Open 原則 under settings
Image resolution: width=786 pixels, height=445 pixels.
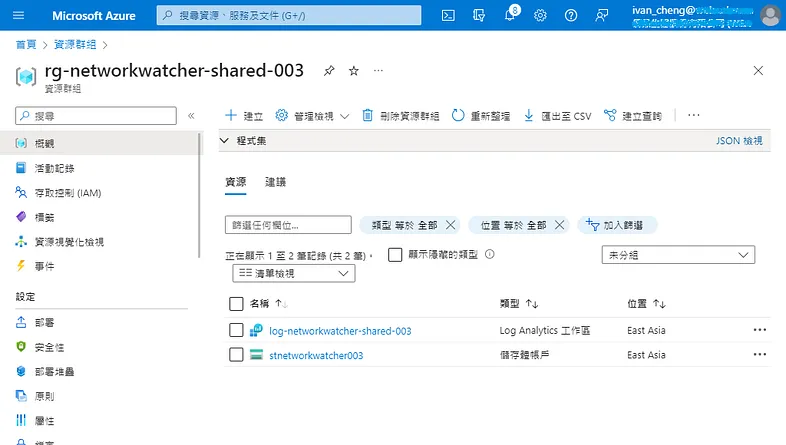(44, 396)
